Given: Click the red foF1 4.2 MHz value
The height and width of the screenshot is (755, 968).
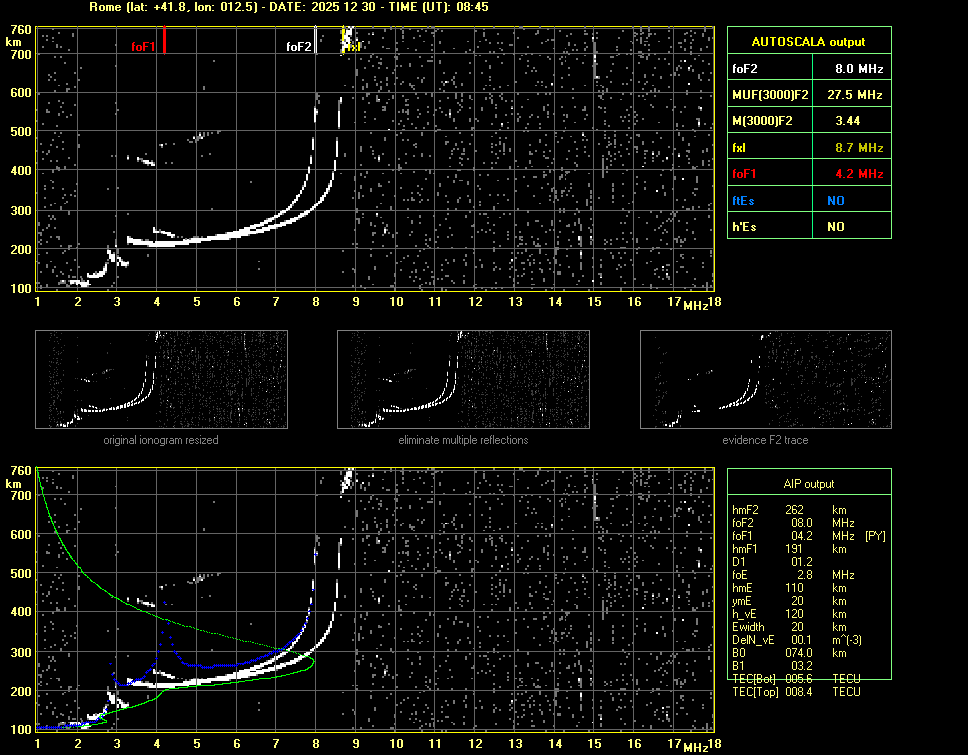Looking at the screenshot, I should click(859, 174).
